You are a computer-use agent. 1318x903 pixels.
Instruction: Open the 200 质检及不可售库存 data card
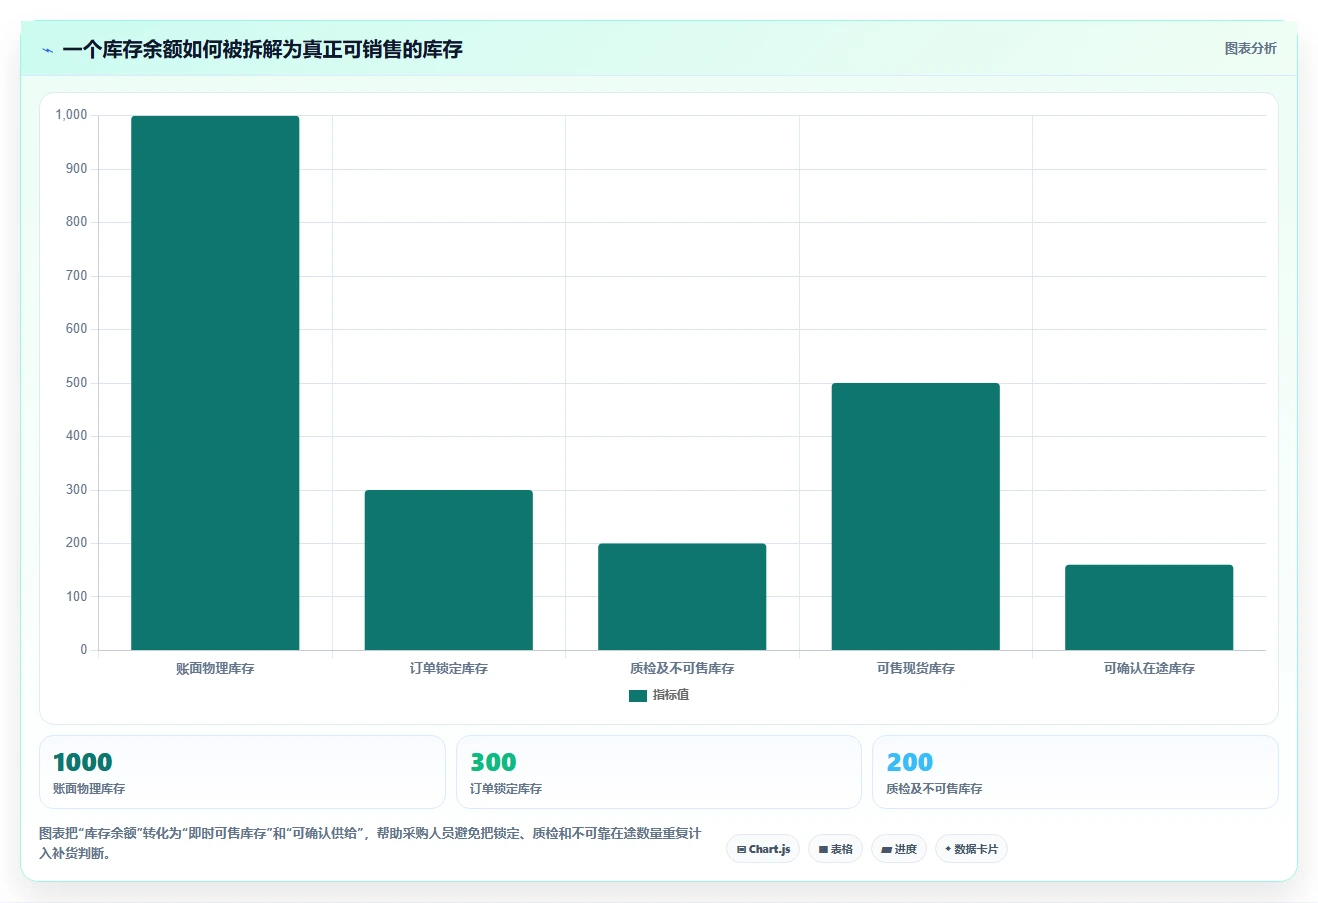1075,772
